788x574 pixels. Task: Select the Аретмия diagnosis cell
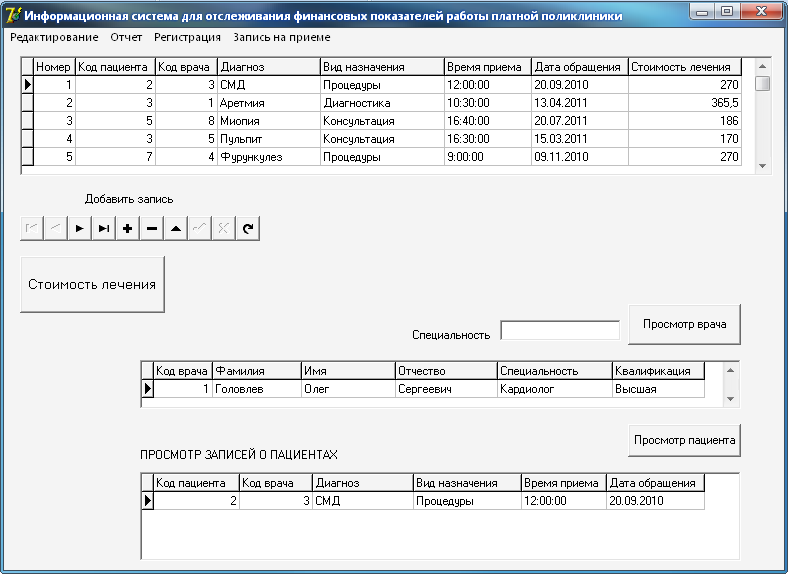(269, 103)
